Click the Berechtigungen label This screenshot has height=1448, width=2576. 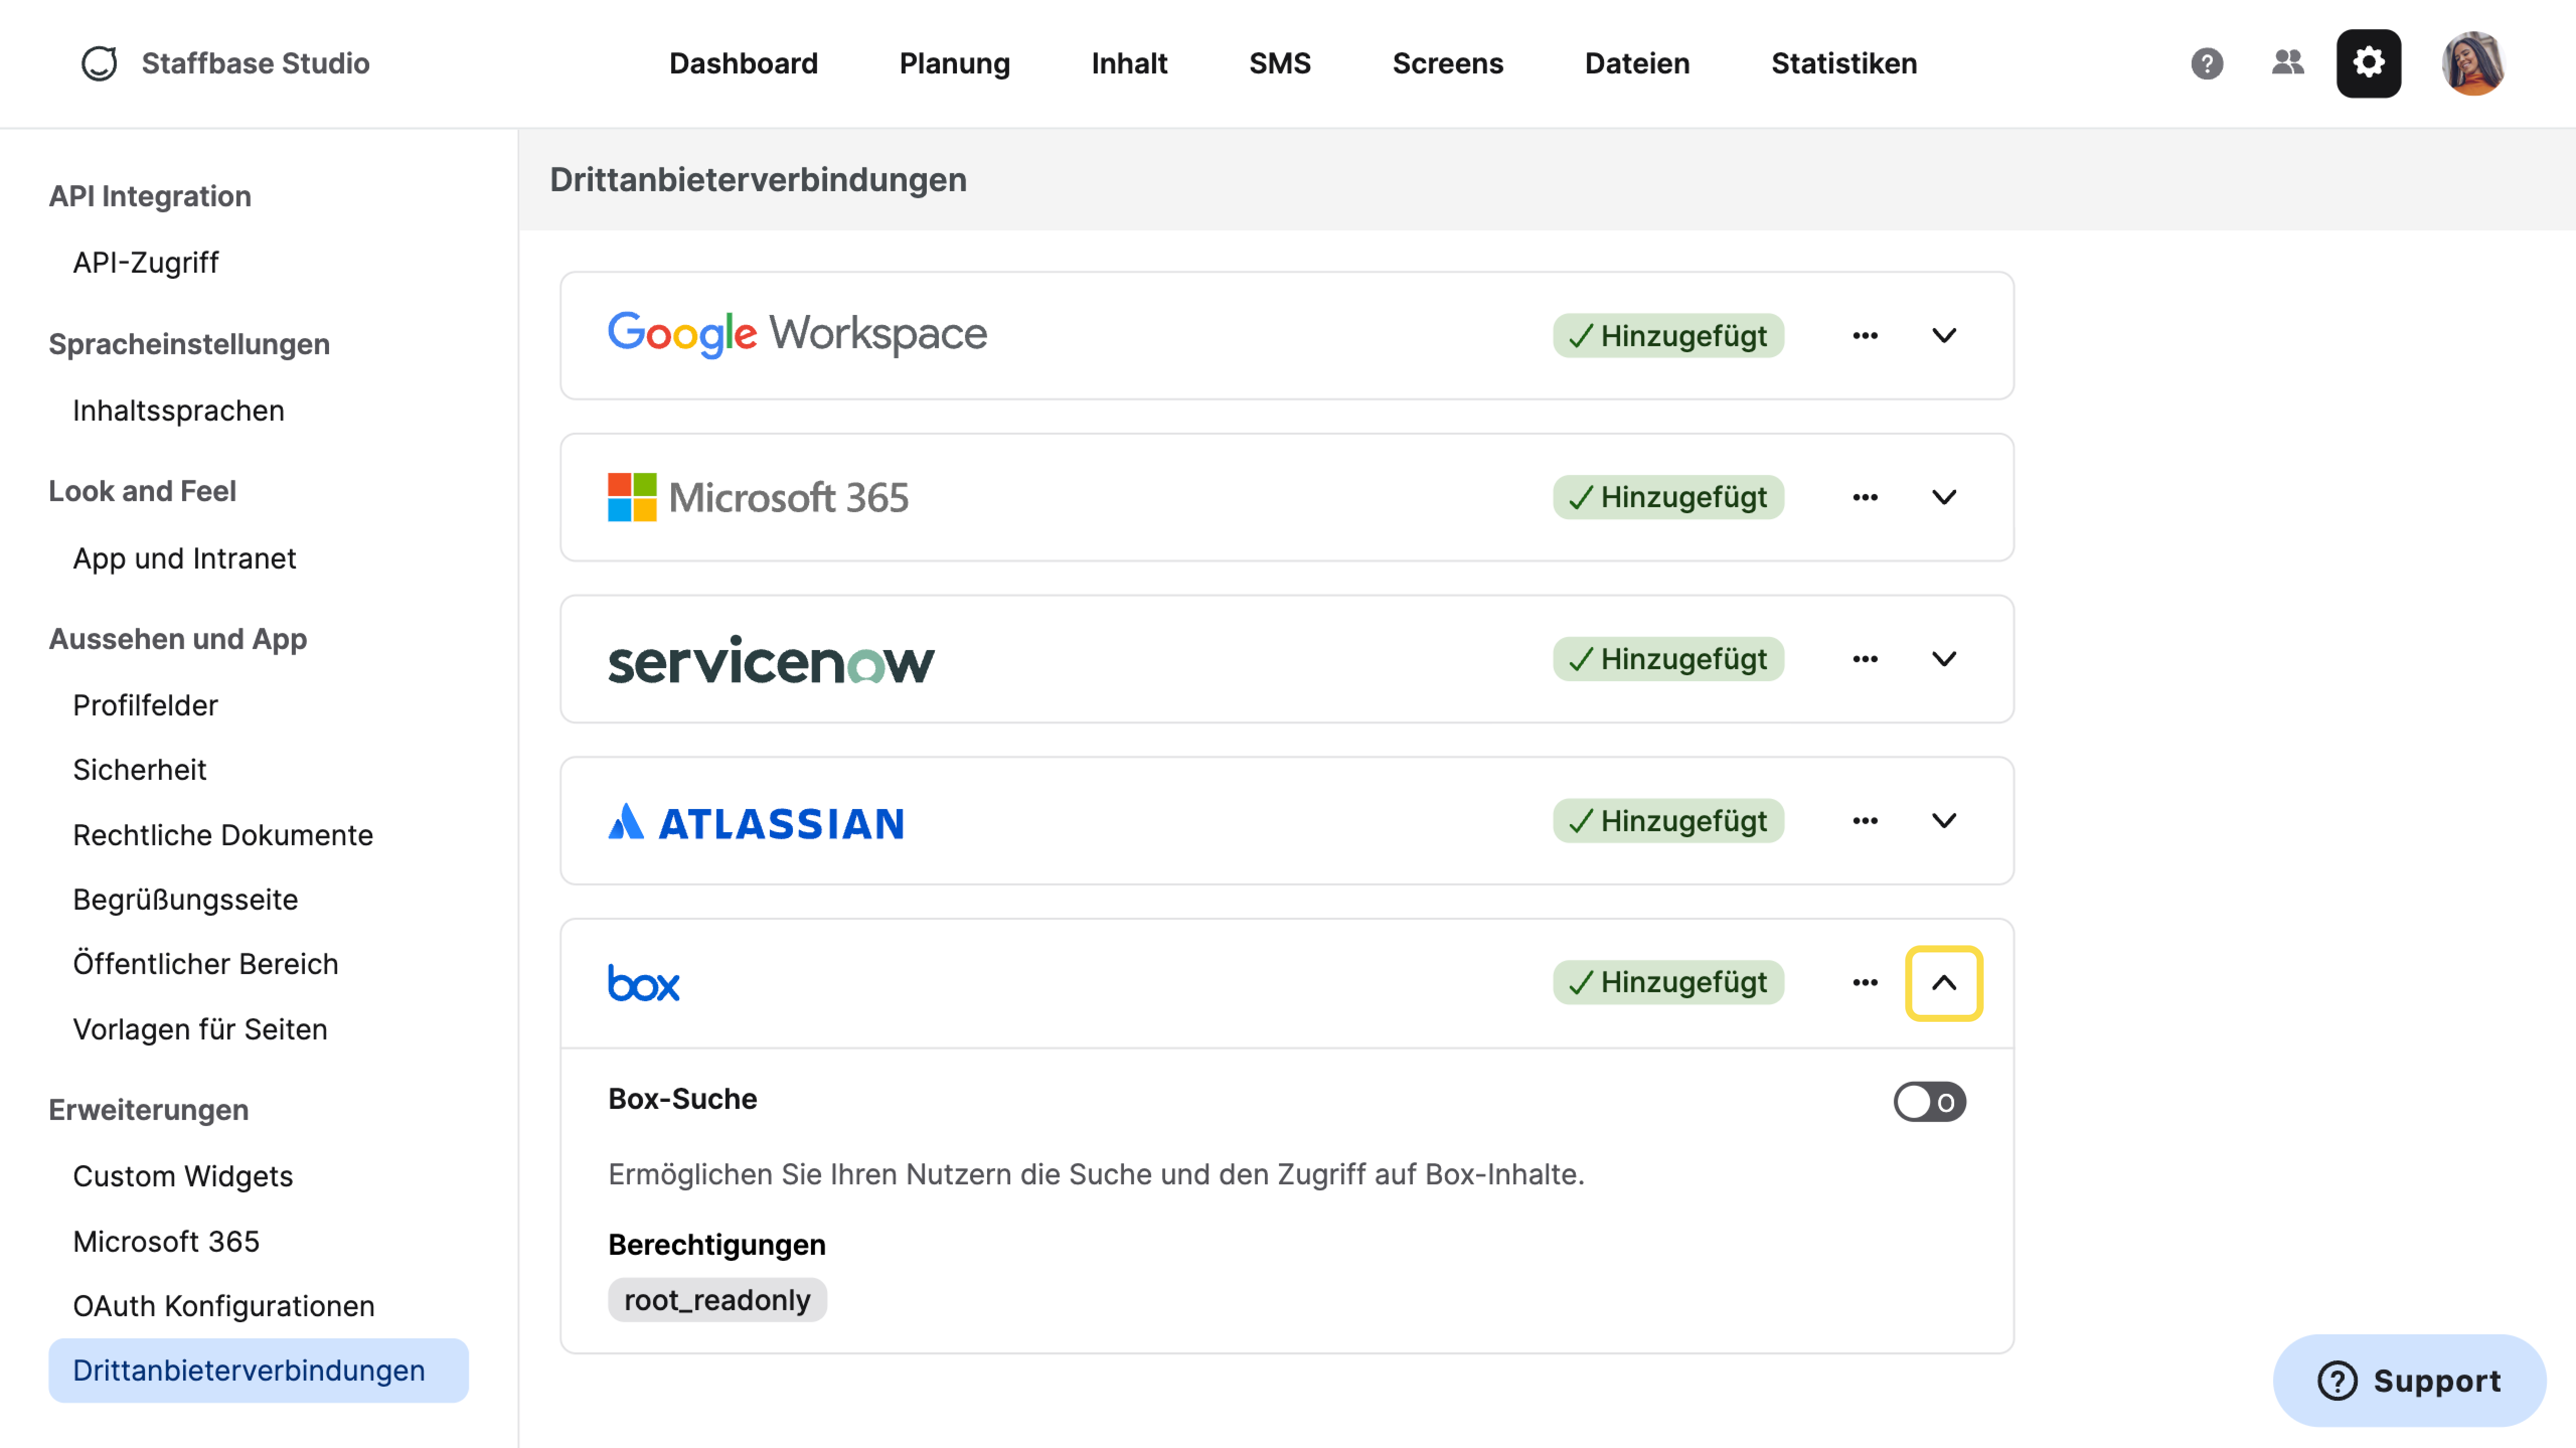click(x=717, y=1245)
